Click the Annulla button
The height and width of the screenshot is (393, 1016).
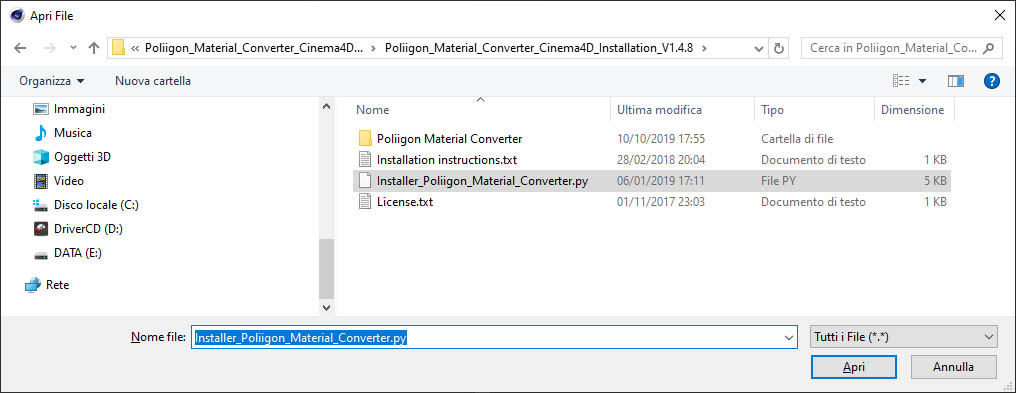click(953, 367)
